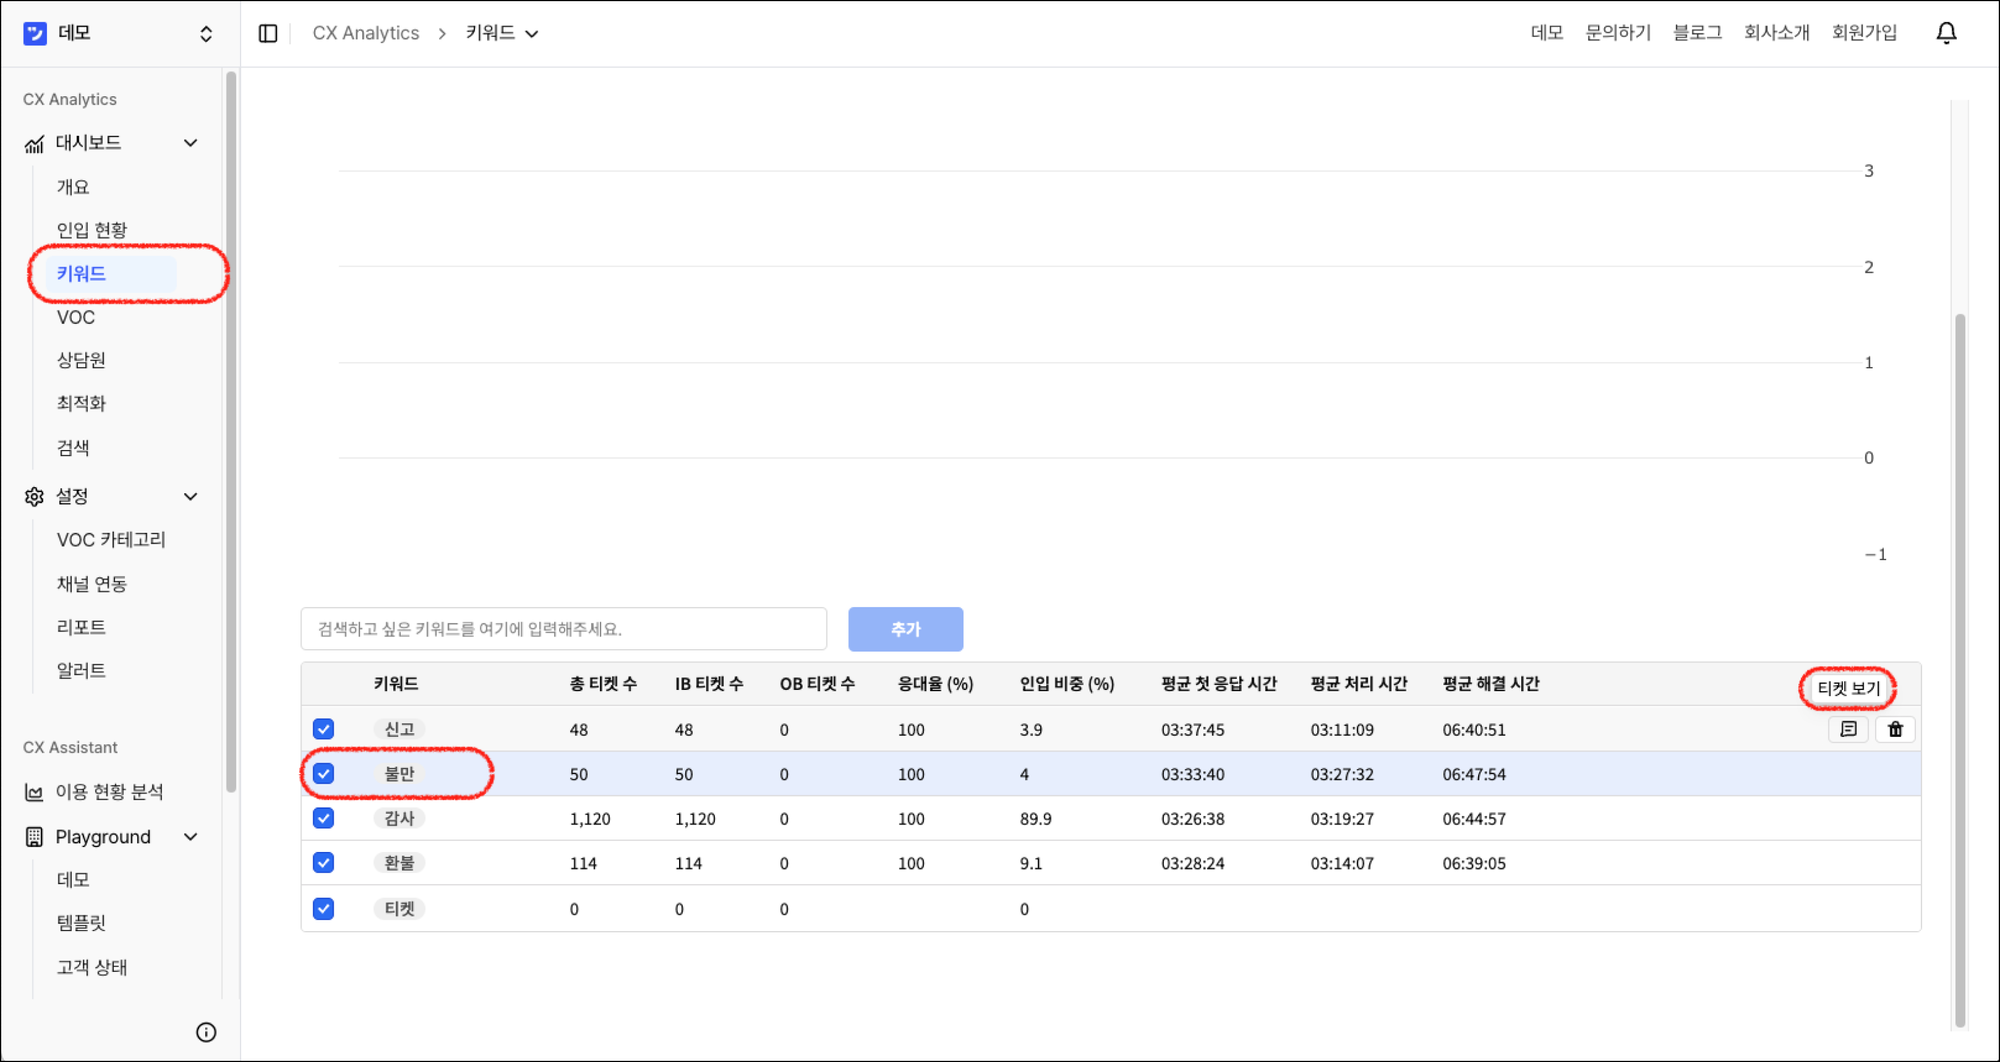2000x1062 pixels.
Task: Select the 이용 현황 분석 chart icon
Action: pos(33,791)
